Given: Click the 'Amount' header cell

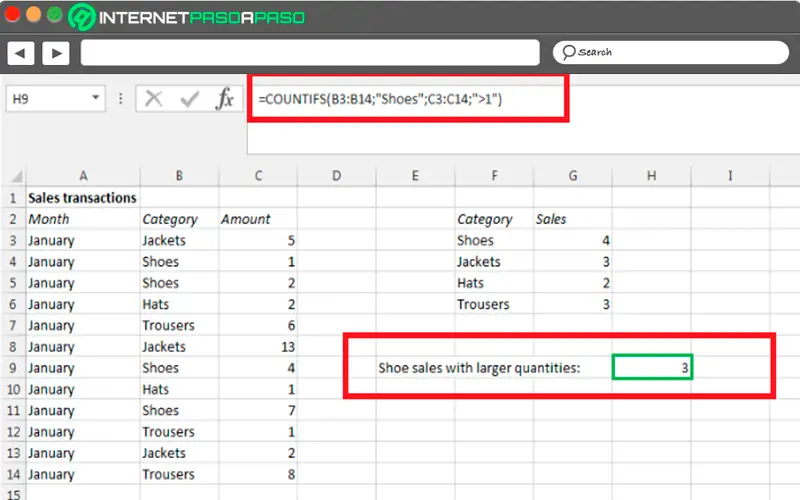Looking at the screenshot, I should pos(258,219).
